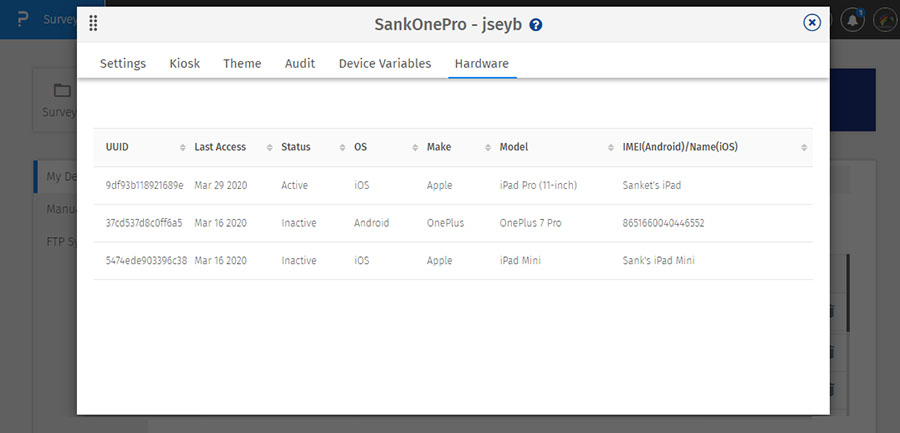The image size is (900, 433).
Task: Click the Sank's iPad Mini name cell
Action: click(x=658, y=260)
